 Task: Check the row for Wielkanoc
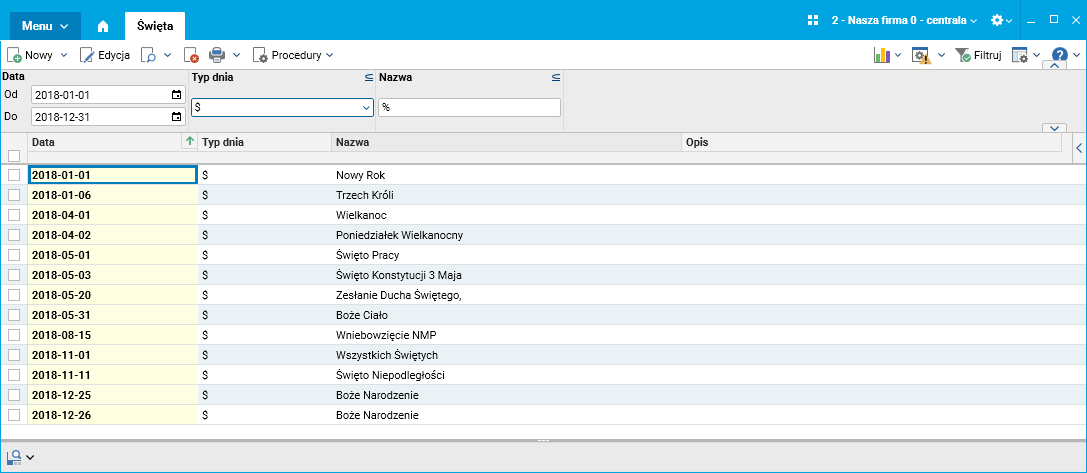click(14, 215)
